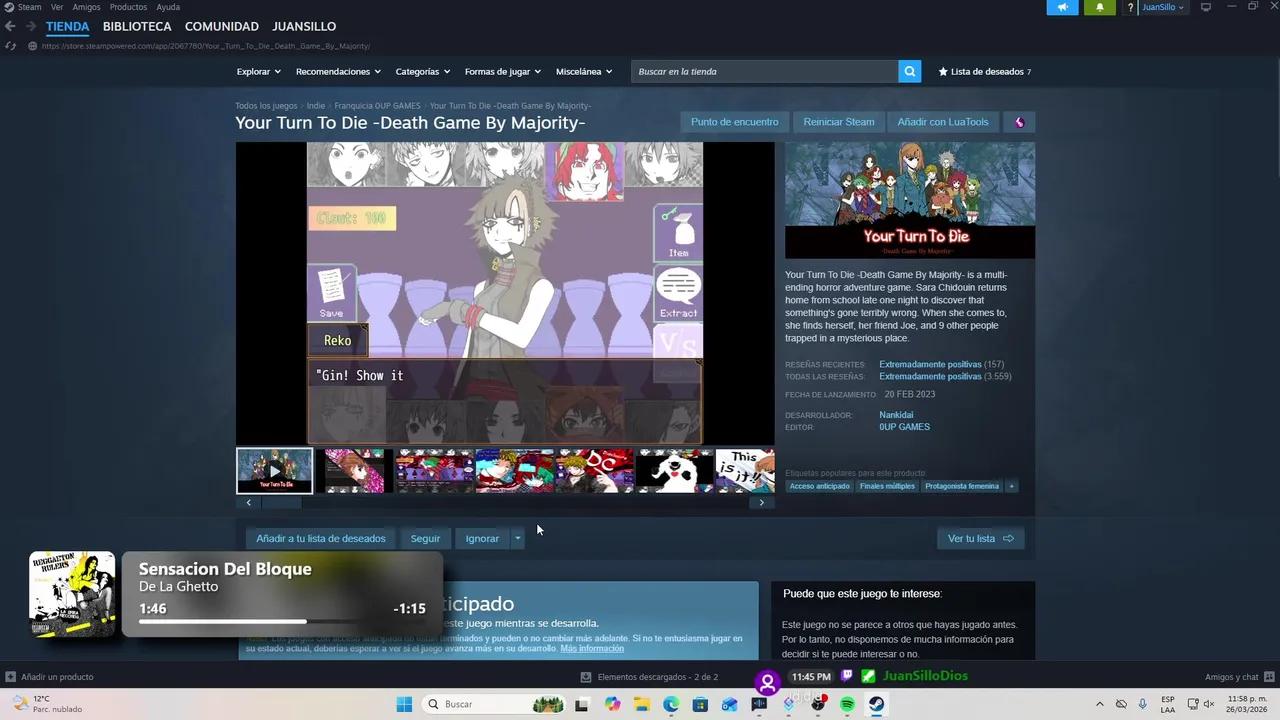Switch to the COMUNIDAD tab
The width and height of the screenshot is (1280, 720).
(x=222, y=26)
